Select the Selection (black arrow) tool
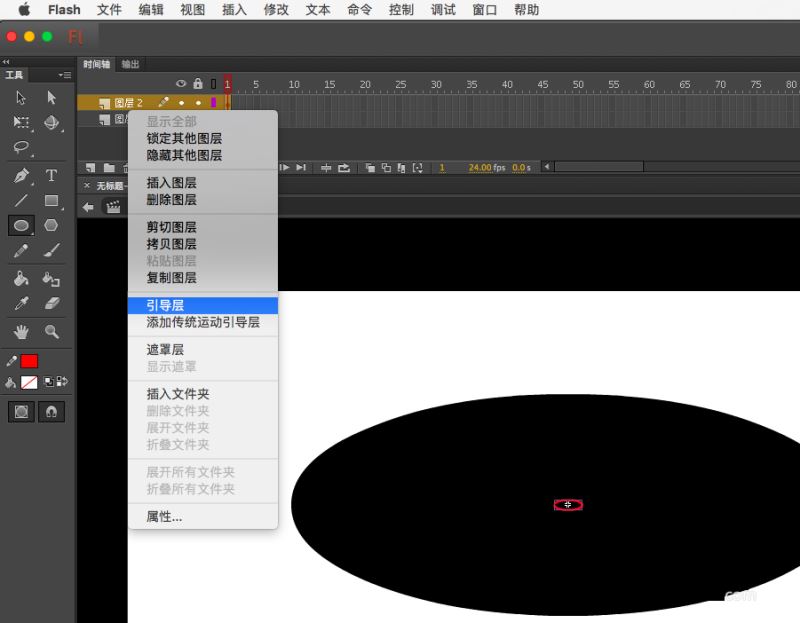This screenshot has height=623, width=800. click(x=21, y=97)
